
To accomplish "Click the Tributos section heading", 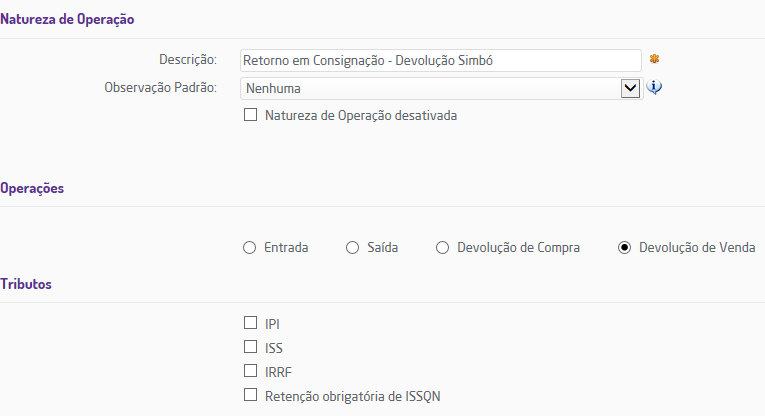I will (26, 284).
